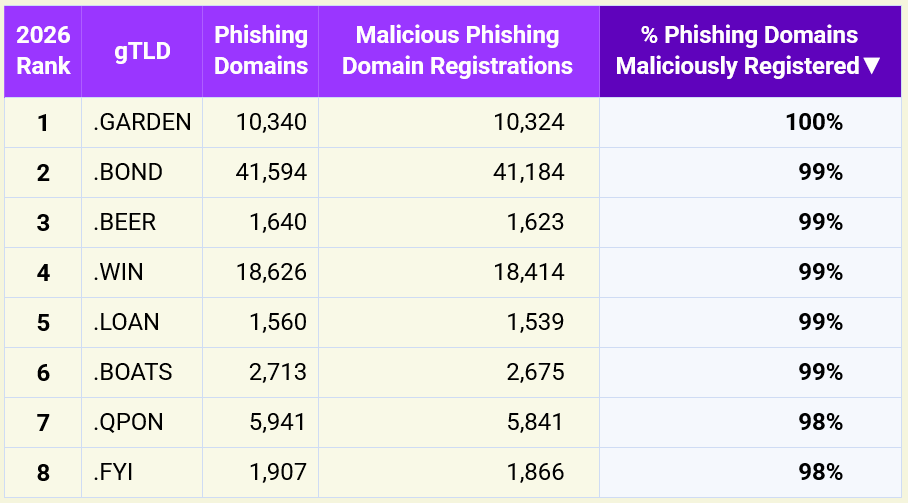This screenshot has width=908, height=503.
Task: Sort by the gTLD column header
Action: click(142, 51)
